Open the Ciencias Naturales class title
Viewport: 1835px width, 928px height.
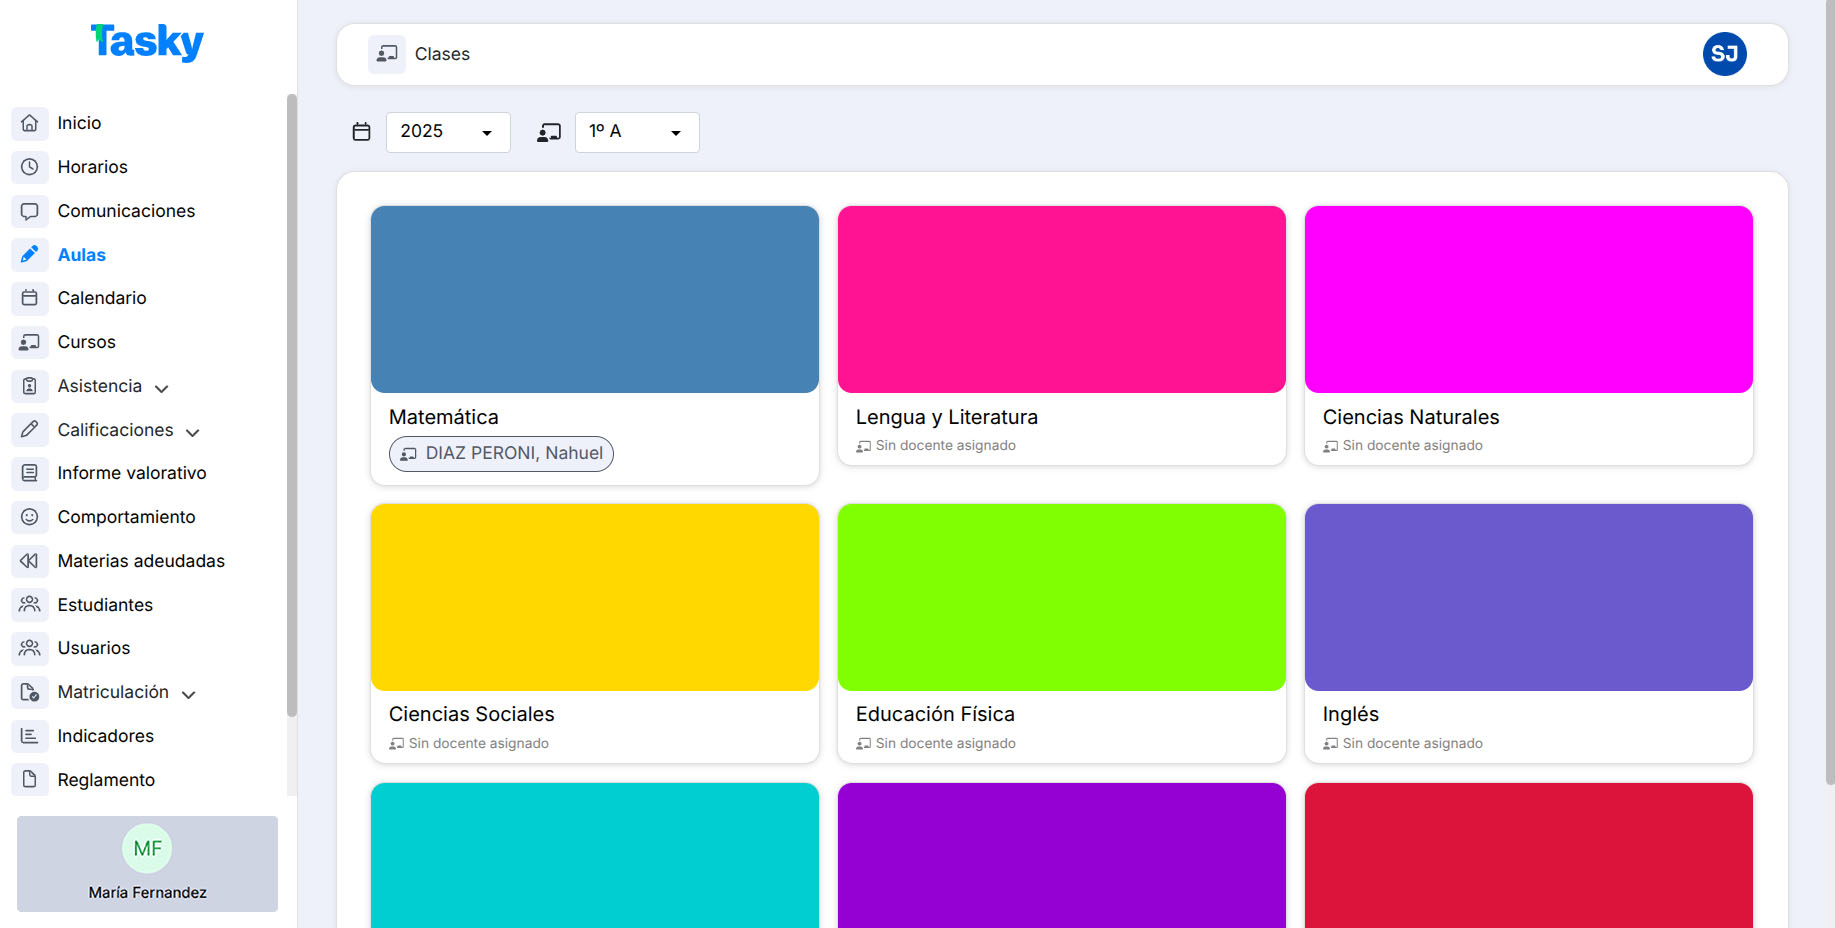[x=1411, y=417]
